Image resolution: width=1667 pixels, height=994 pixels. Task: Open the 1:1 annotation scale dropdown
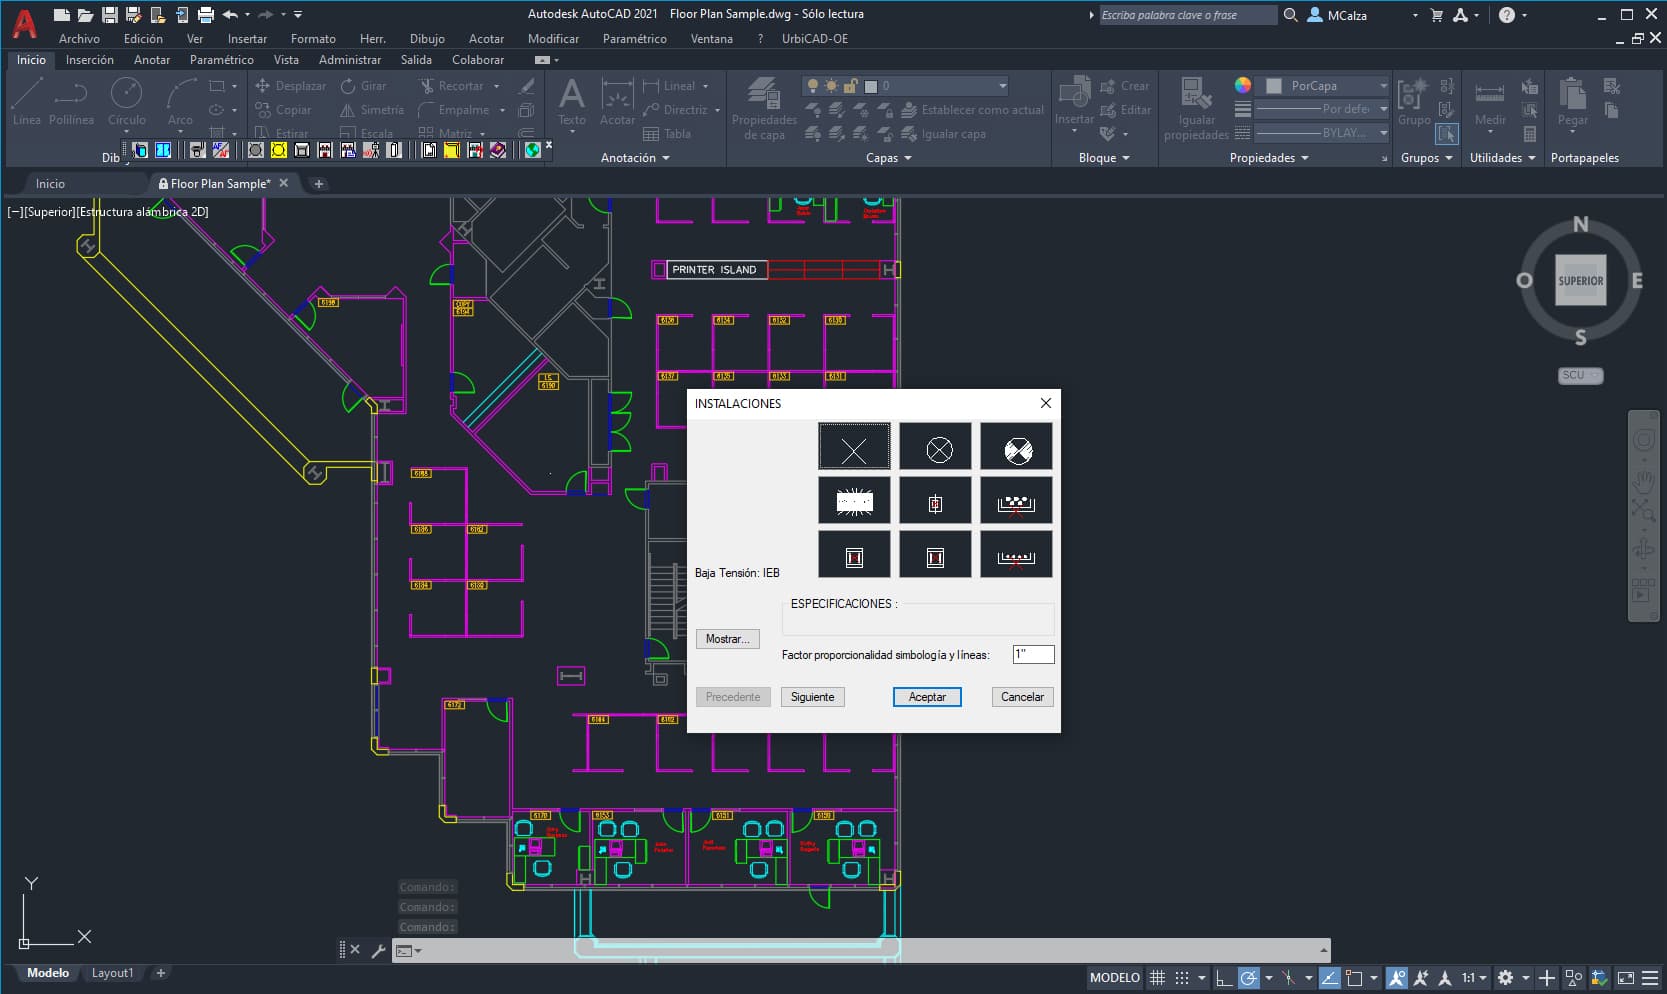(x=1474, y=977)
